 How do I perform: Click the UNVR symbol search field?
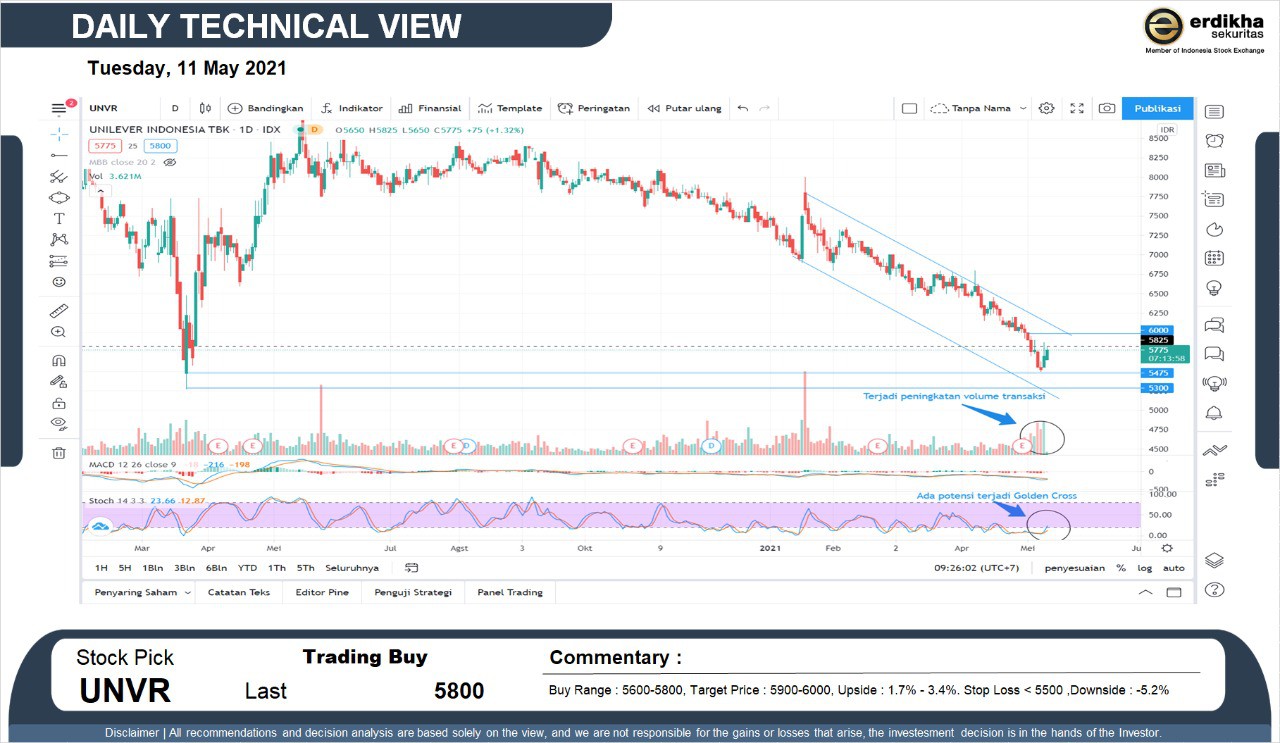pyautogui.click(x=118, y=108)
